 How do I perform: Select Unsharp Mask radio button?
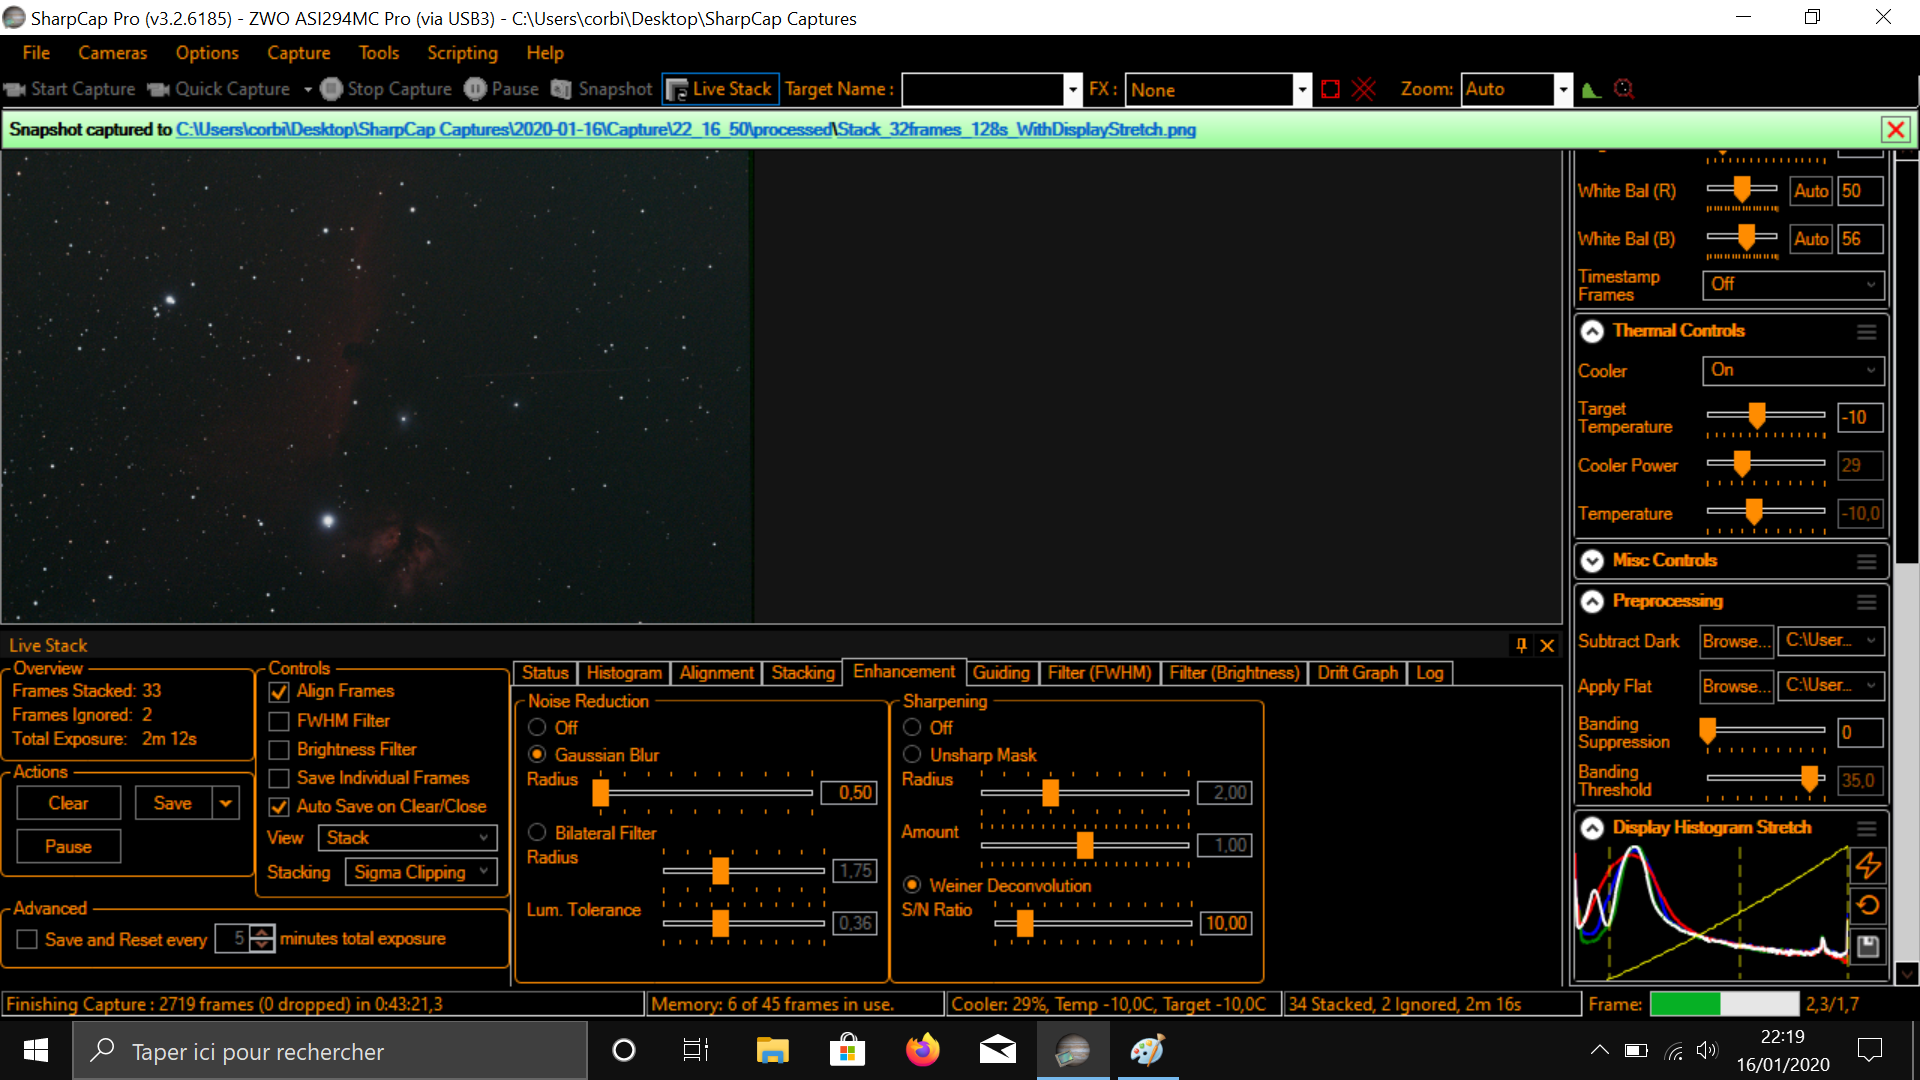(912, 754)
